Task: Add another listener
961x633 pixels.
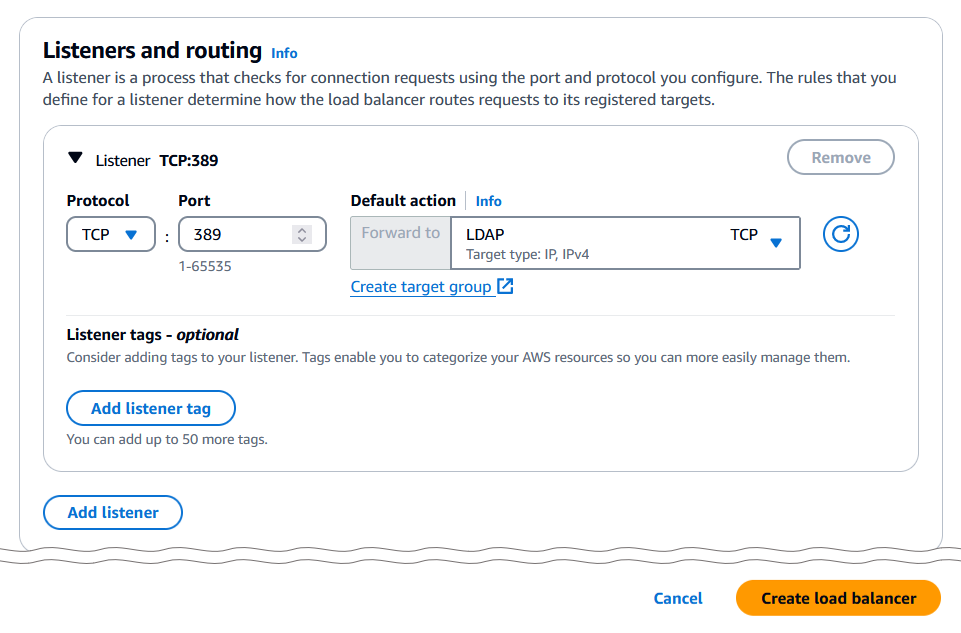Action: tap(113, 513)
